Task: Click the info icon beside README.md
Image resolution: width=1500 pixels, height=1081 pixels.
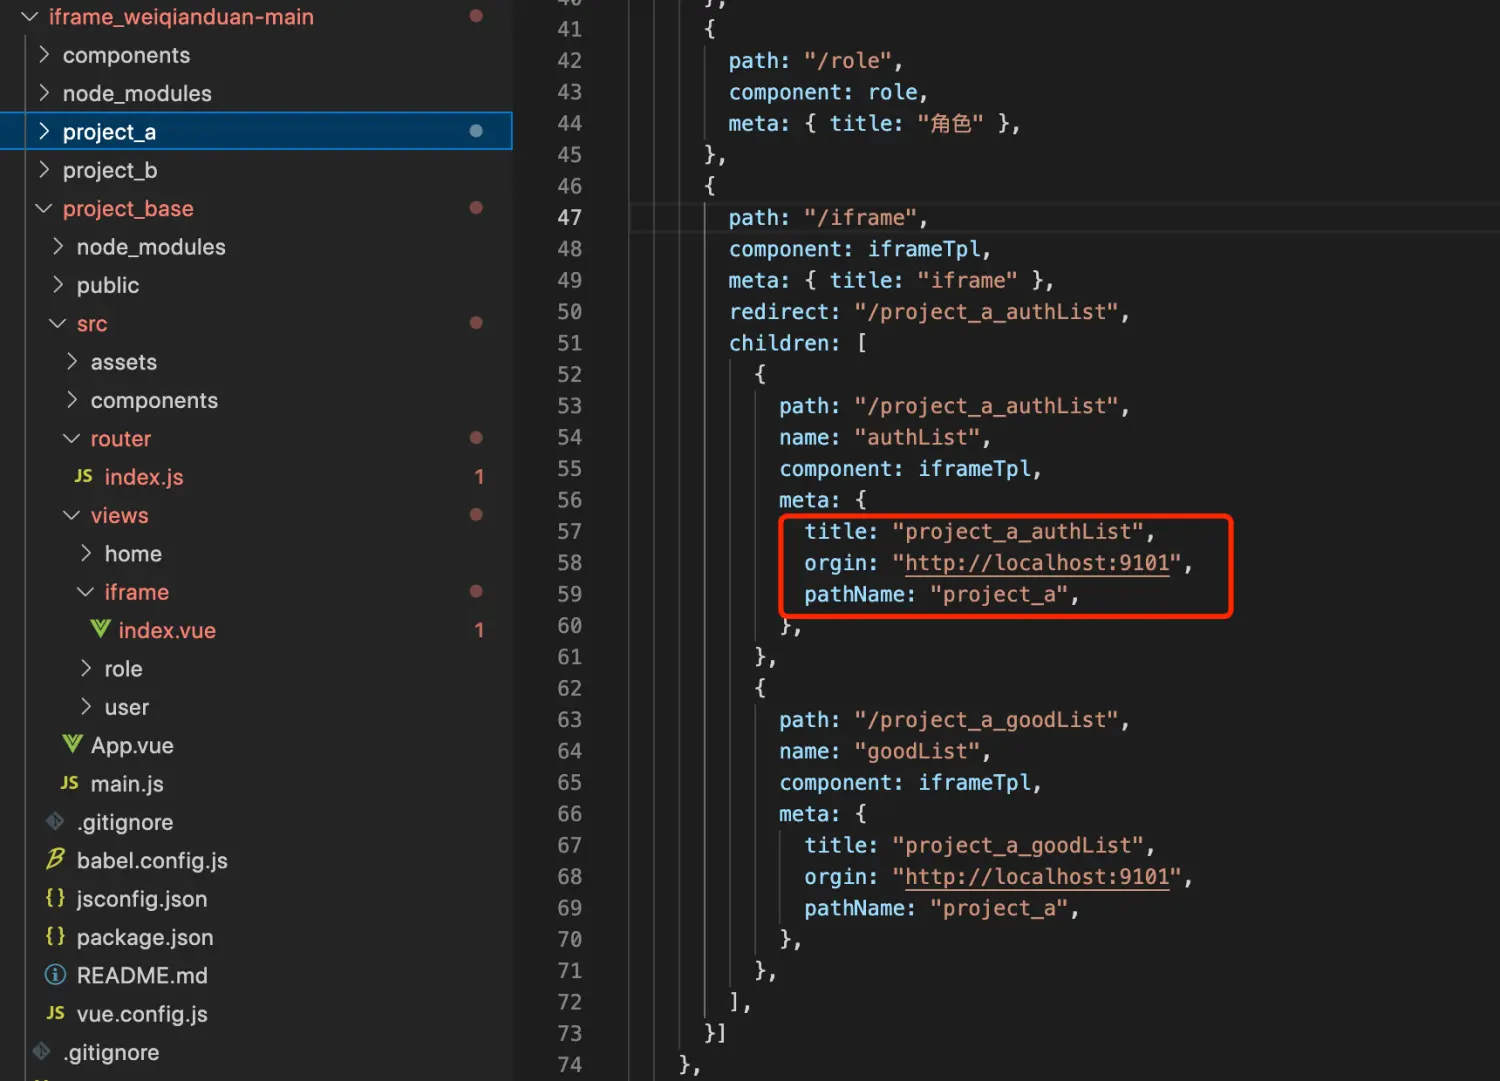Action: point(56,975)
